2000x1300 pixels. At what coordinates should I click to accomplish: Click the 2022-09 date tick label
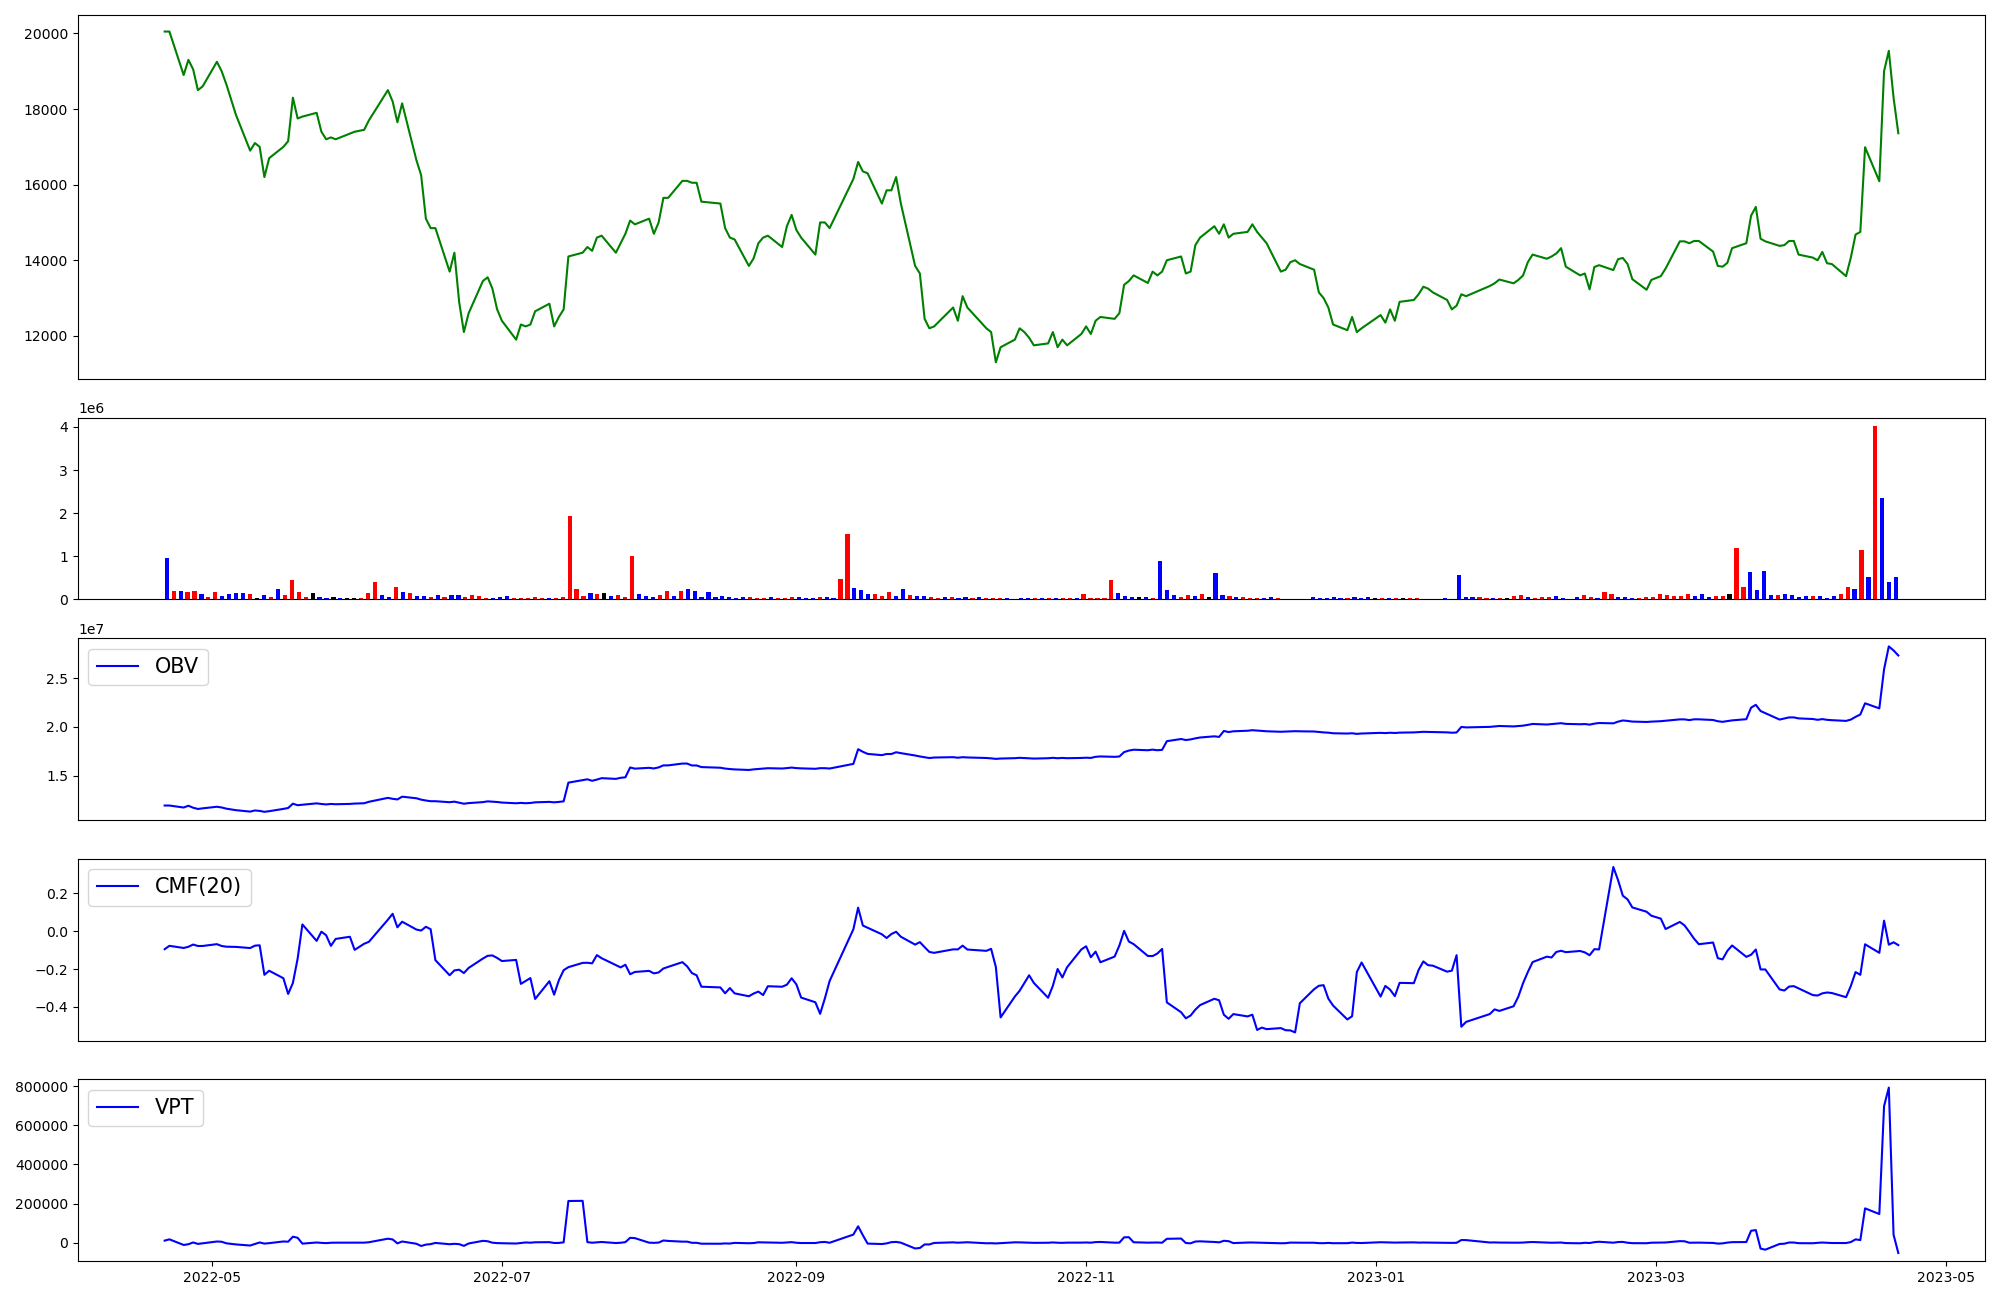(x=796, y=1277)
